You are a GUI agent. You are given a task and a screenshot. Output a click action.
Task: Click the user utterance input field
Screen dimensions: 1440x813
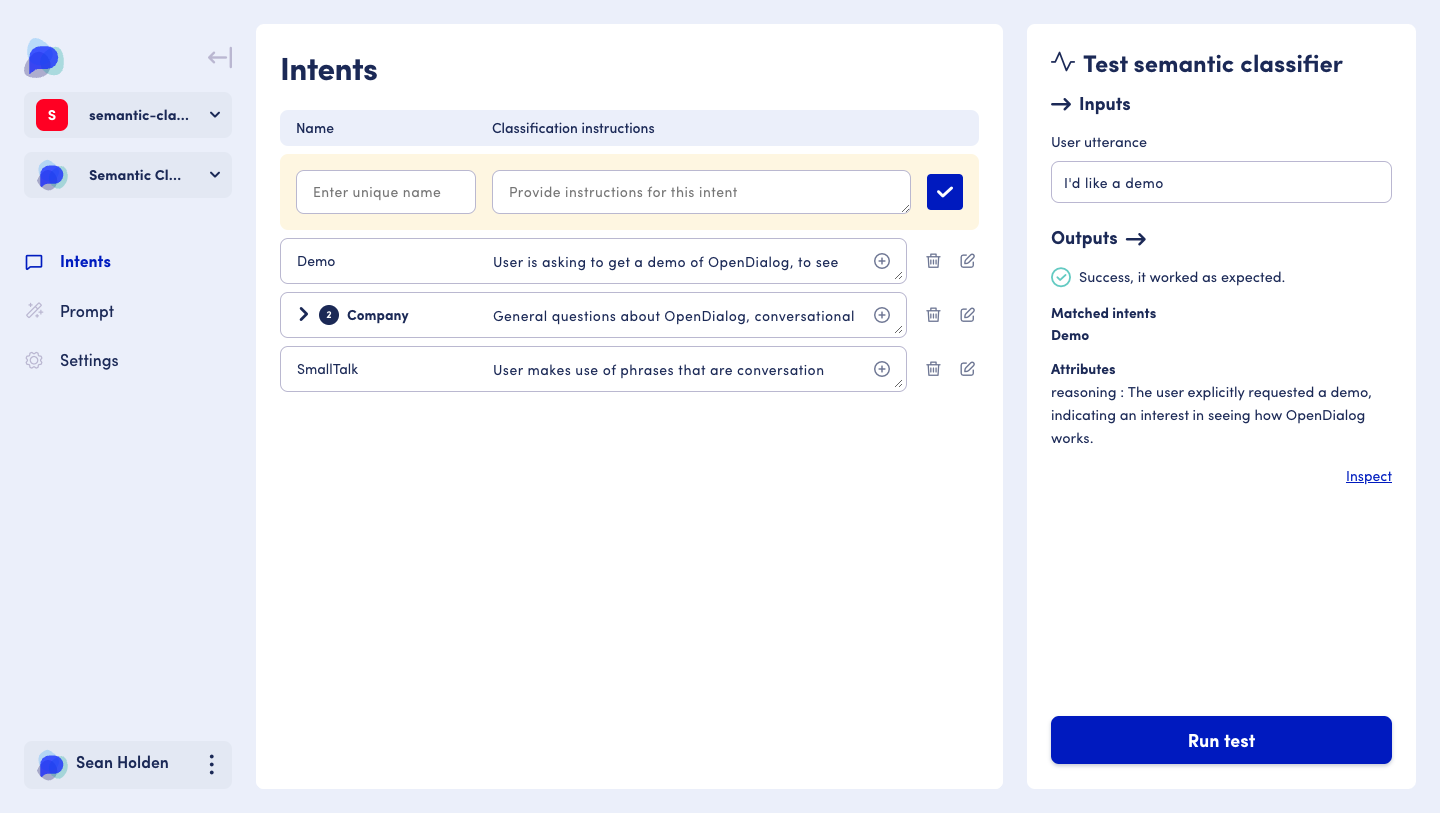click(x=1220, y=182)
